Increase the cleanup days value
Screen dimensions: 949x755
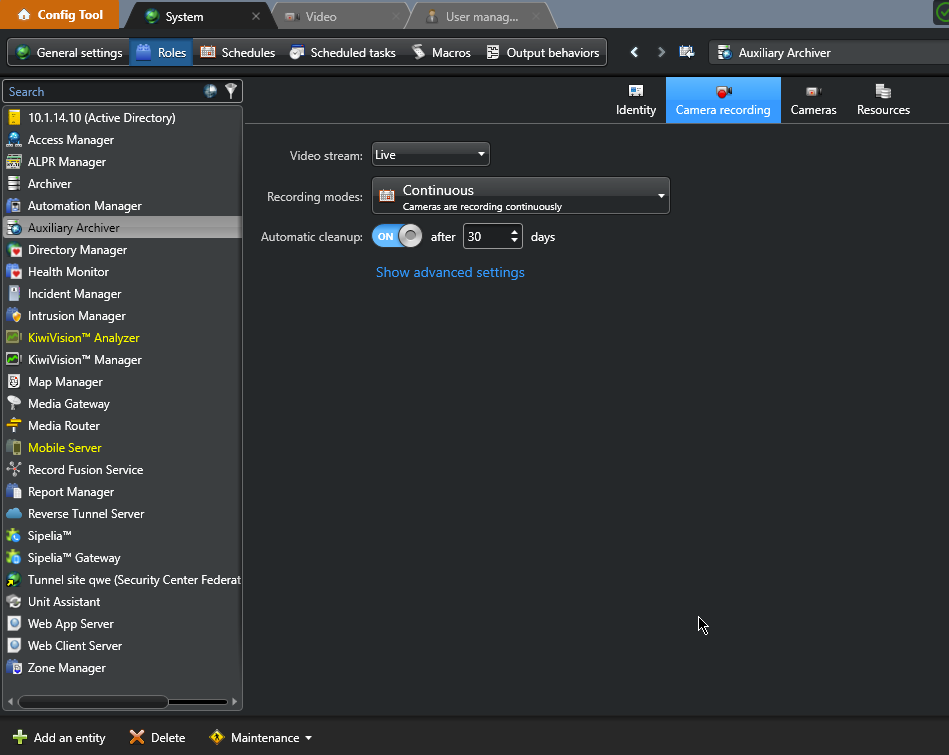515,232
